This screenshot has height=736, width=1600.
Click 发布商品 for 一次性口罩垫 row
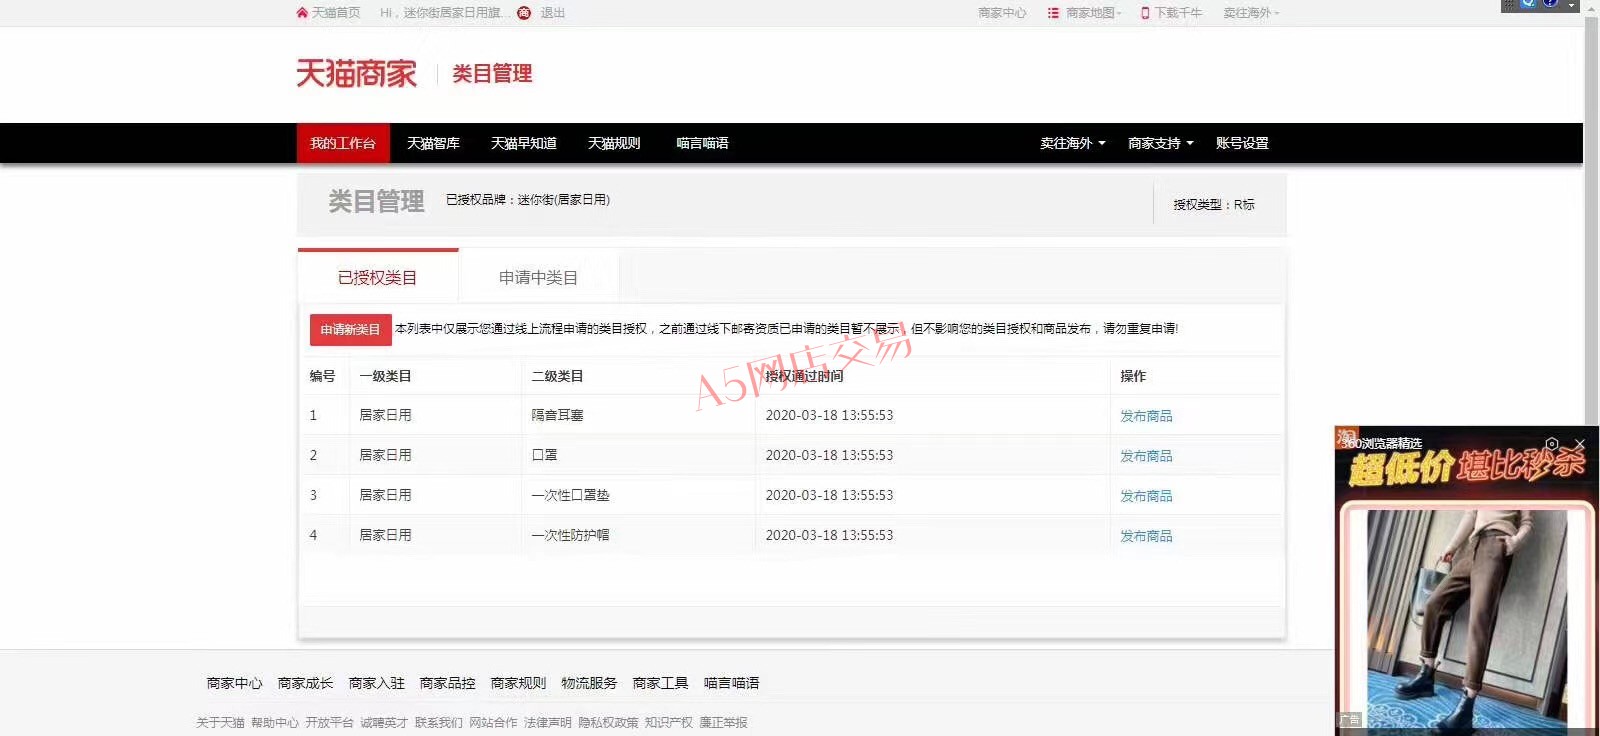tap(1146, 496)
